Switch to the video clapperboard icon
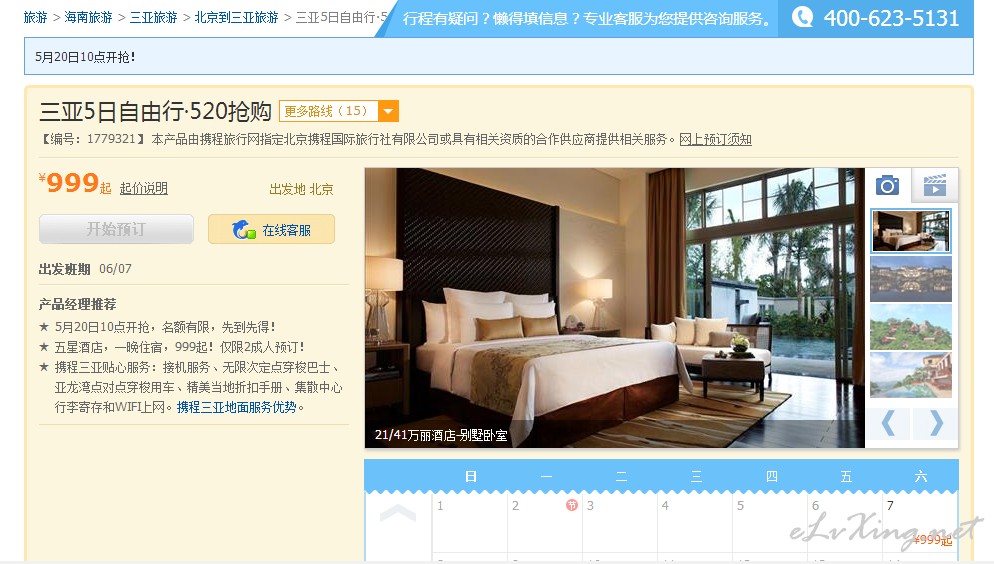The image size is (994, 564). click(x=934, y=185)
